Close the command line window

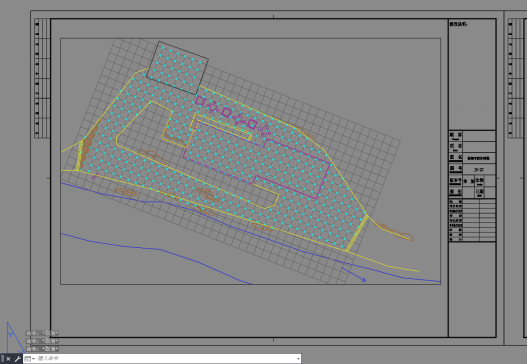tap(8, 359)
